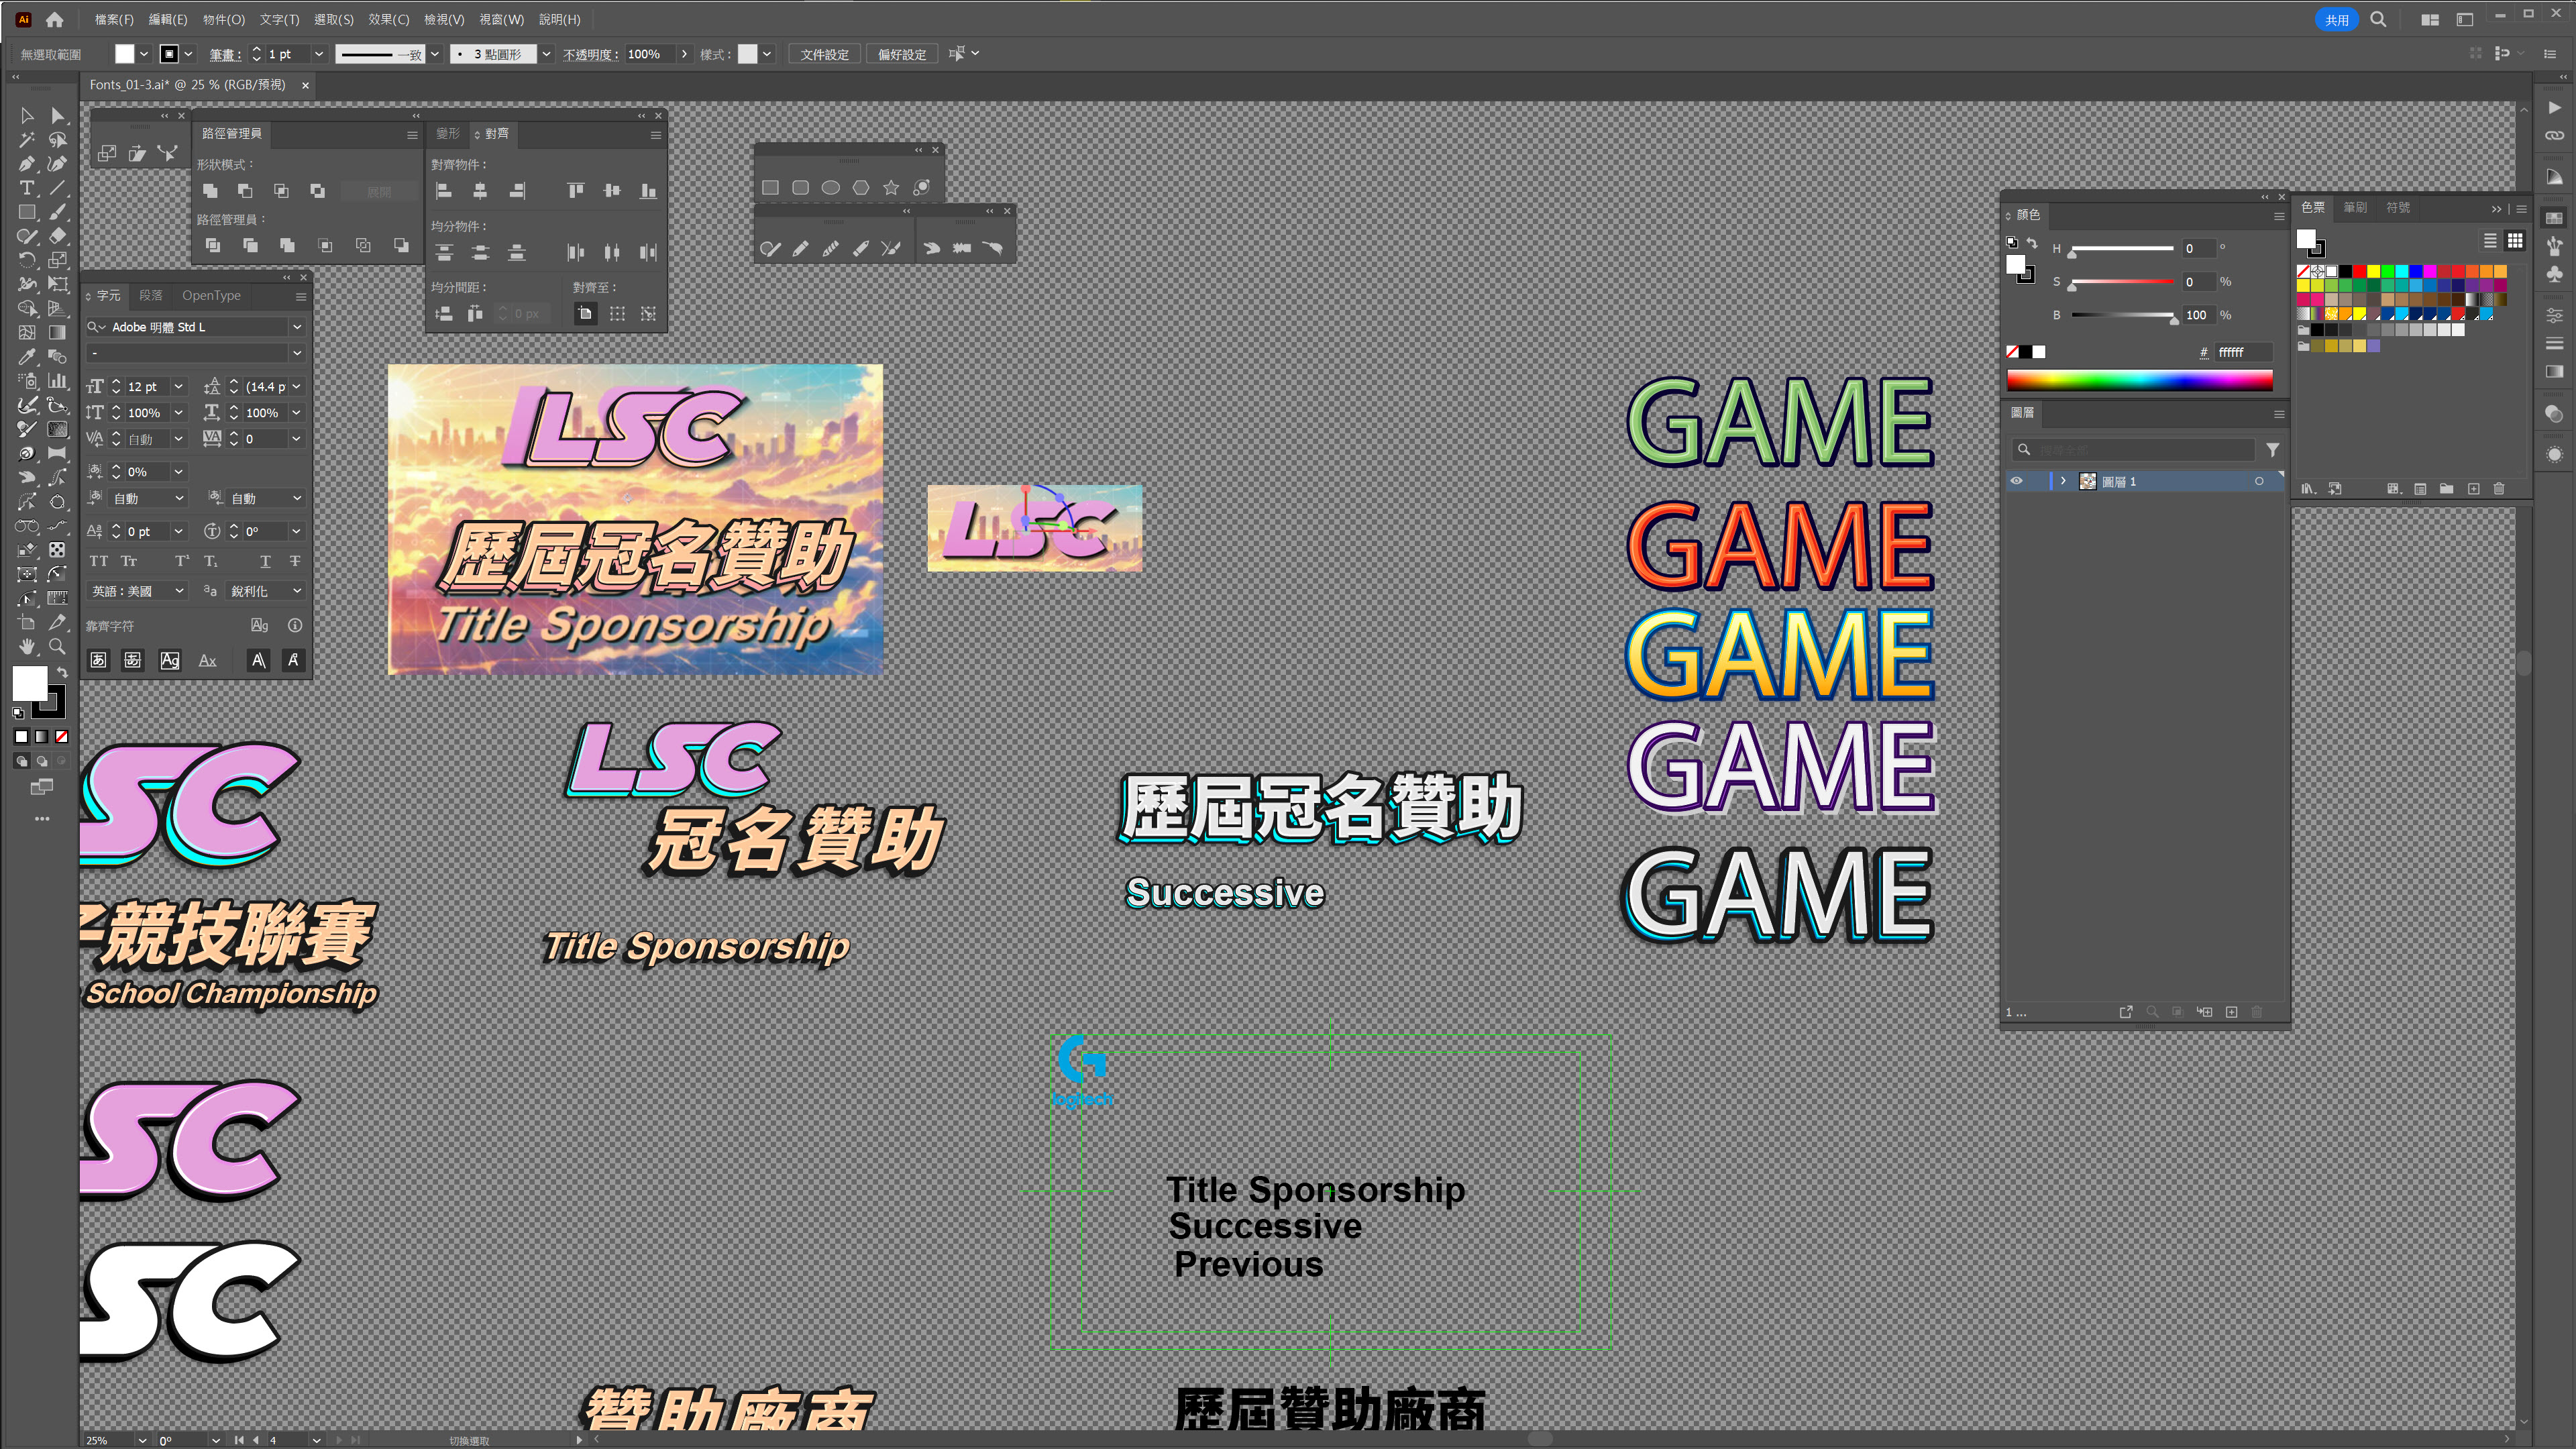Click the 偏好設定 button
2576x1449 pixels.
pos(902,54)
